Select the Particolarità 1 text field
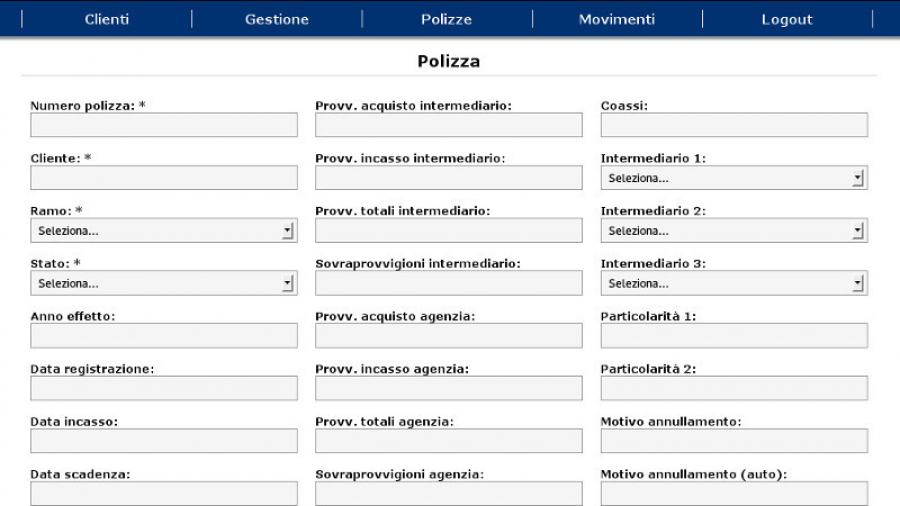 click(734, 336)
